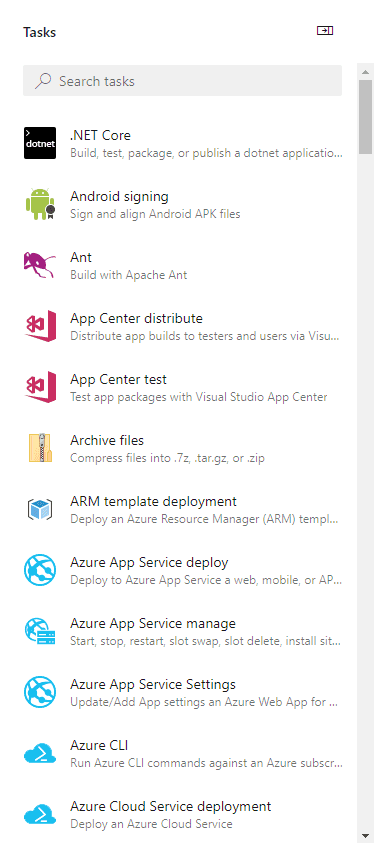
Task: Click the Tasks panel heading
Action: (x=39, y=32)
